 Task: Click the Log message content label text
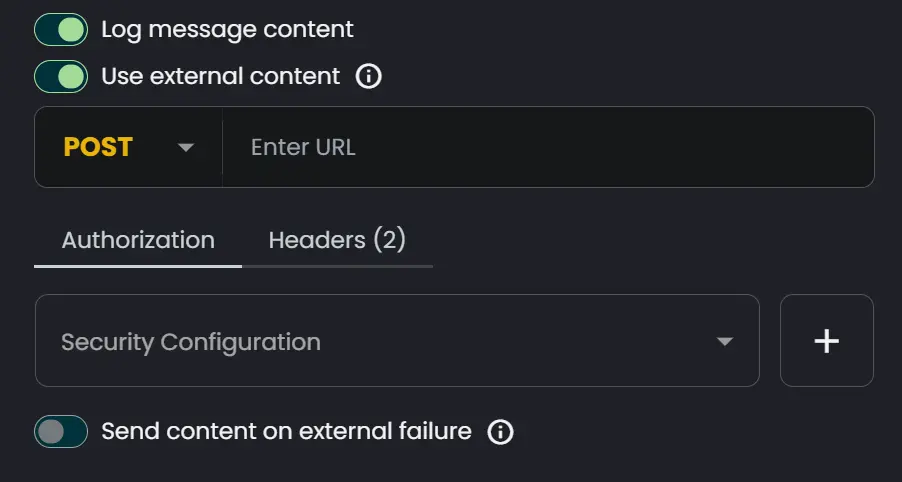tap(227, 29)
